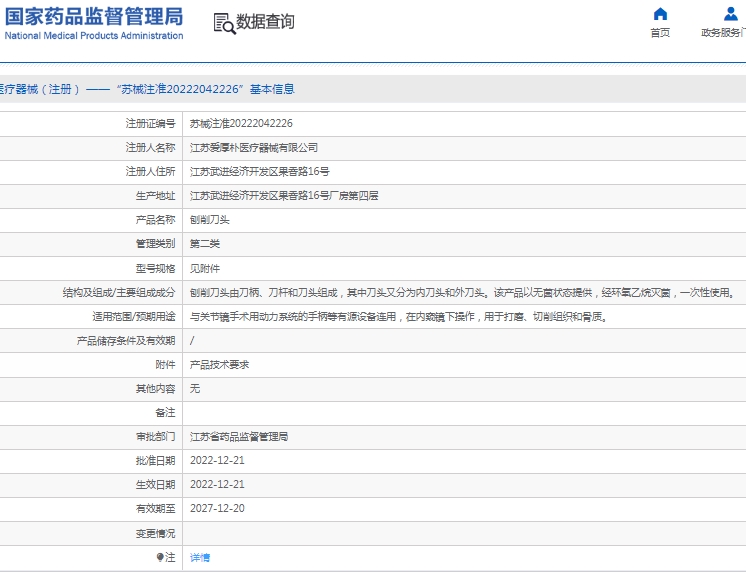Click the 国家药品监督管理局 logo
The image size is (746, 572).
[94, 23]
